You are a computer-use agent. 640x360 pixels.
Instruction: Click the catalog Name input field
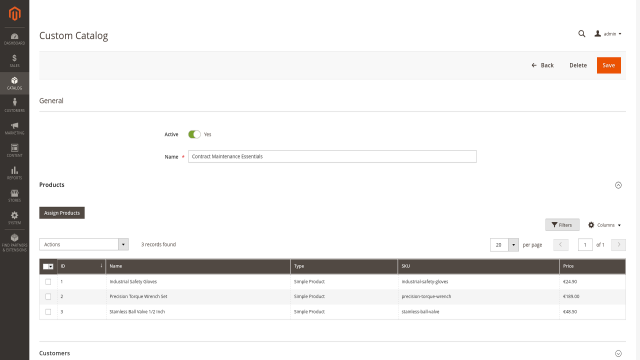point(332,156)
